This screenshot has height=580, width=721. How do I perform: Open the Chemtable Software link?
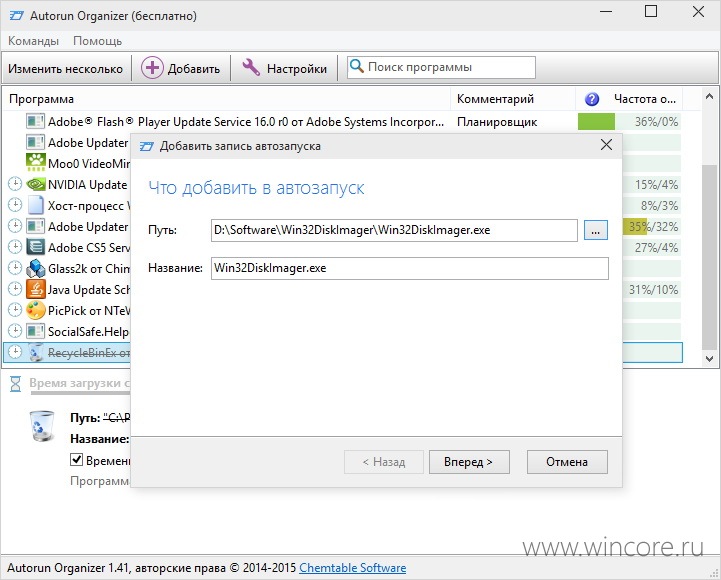click(x=353, y=568)
